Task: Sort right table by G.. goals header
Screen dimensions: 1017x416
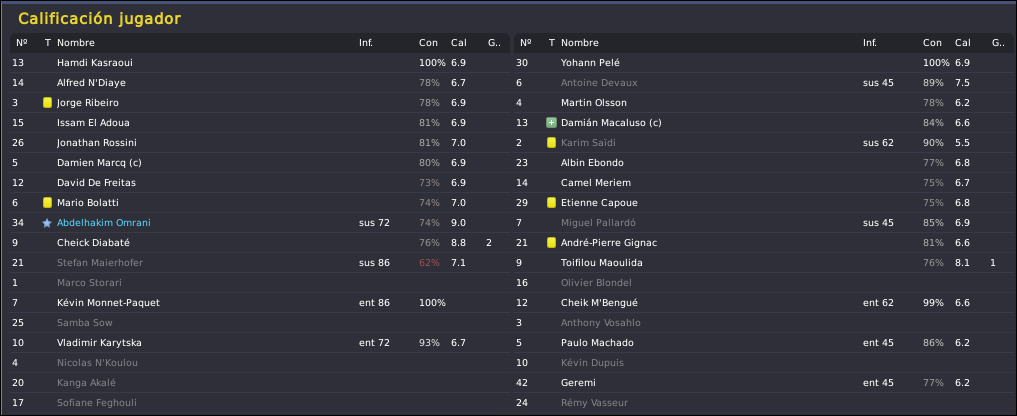Action: point(998,43)
